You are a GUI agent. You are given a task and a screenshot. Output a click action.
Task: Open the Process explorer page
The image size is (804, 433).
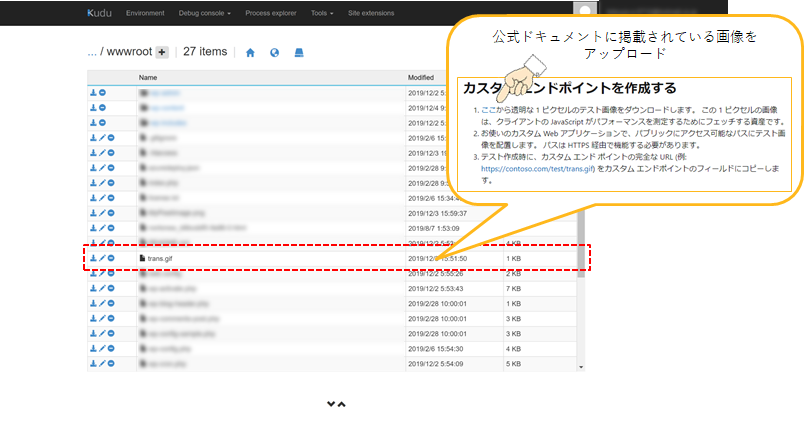271,13
